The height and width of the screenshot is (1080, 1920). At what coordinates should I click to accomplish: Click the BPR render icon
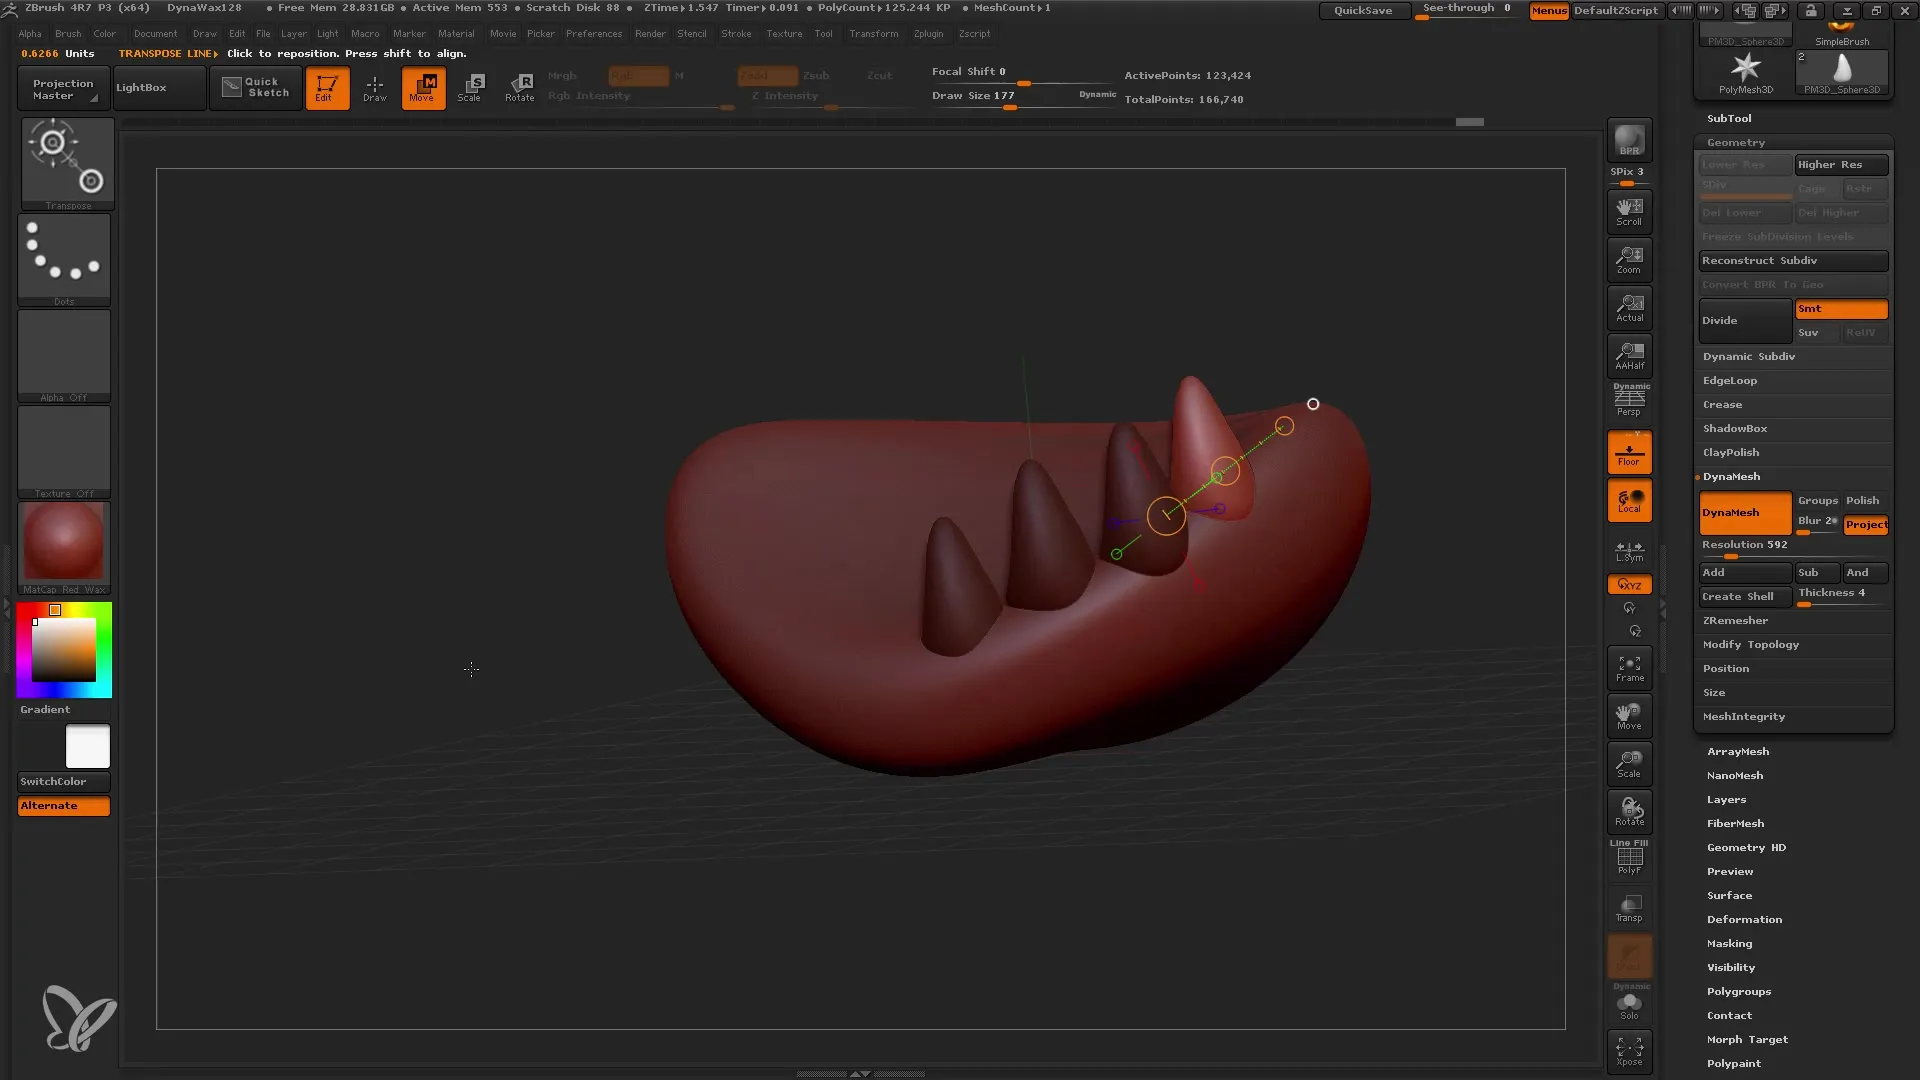(1629, 140)
